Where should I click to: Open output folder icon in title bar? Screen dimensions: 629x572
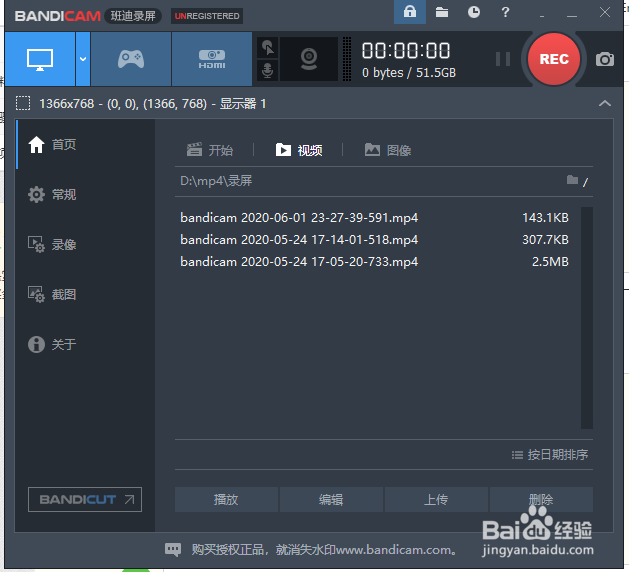tap(442, 12)
